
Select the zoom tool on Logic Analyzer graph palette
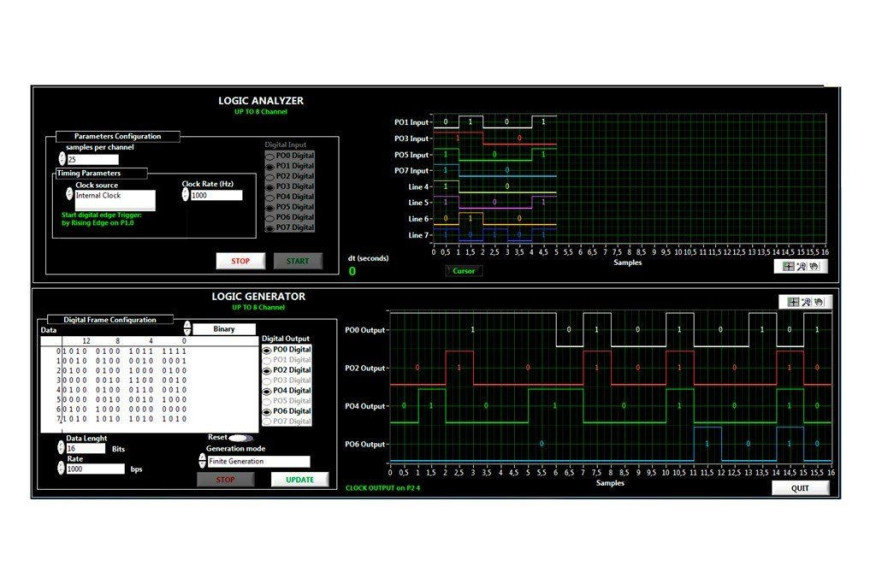point(804,265)
